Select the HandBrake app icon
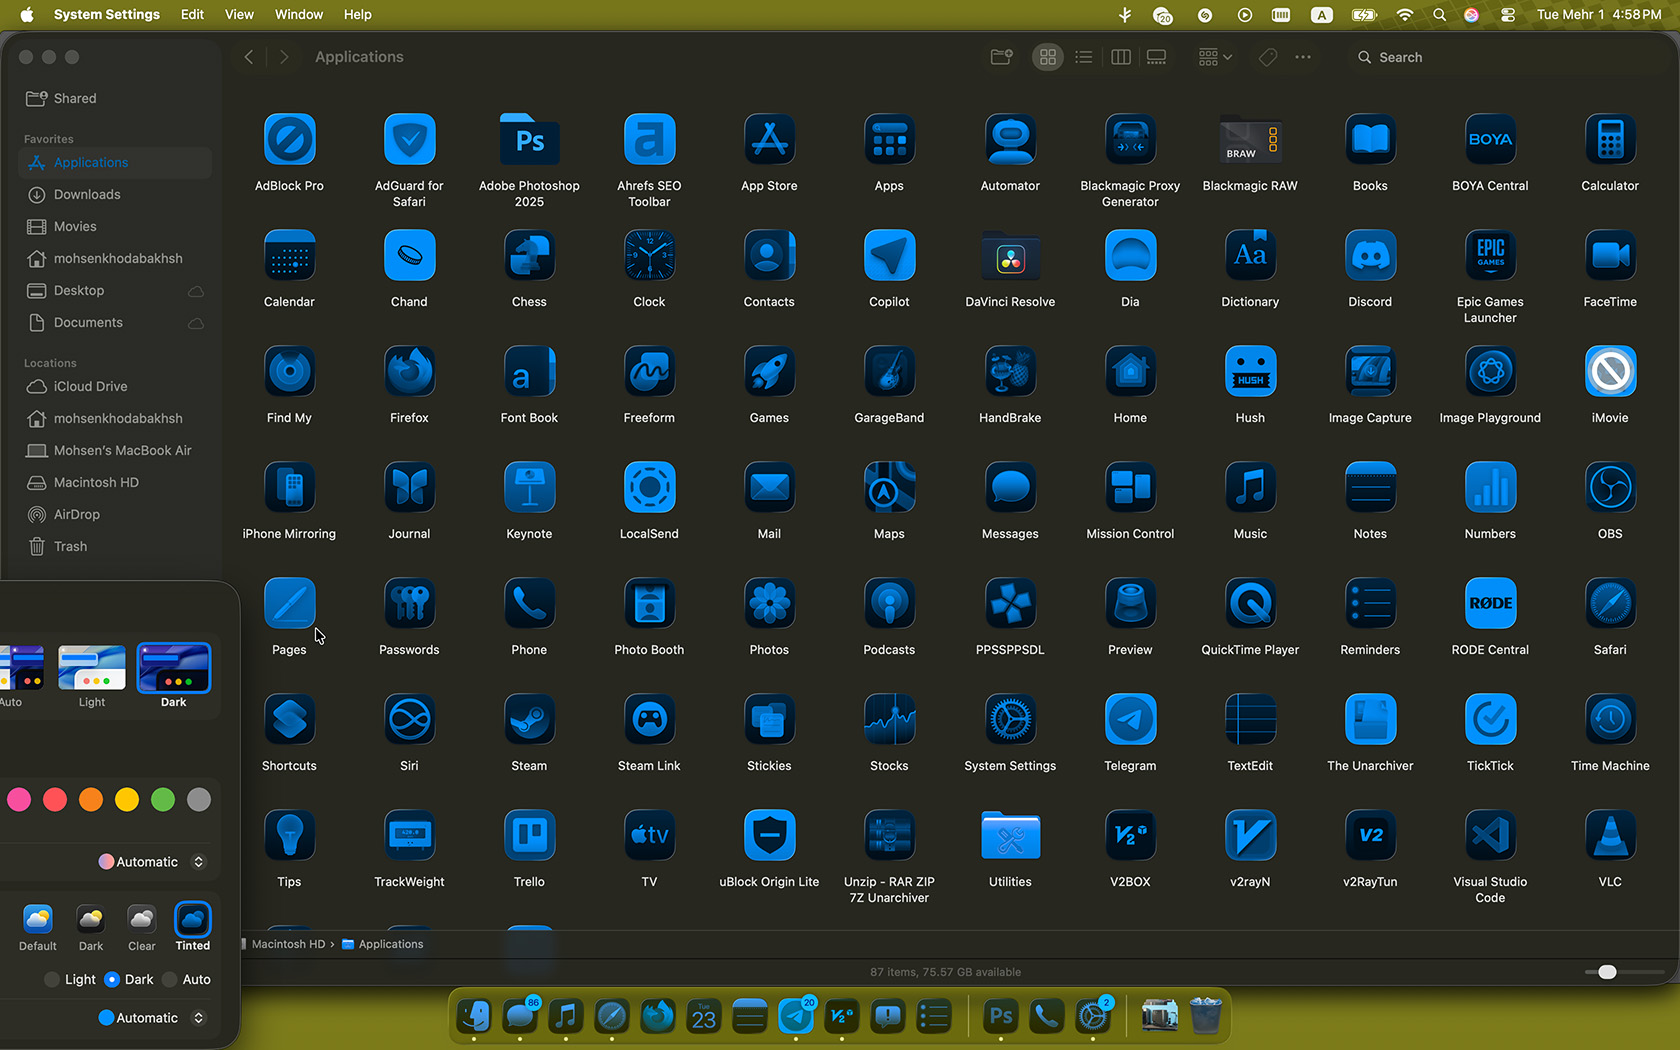 pyautogui.click(x=1010, y=372)
